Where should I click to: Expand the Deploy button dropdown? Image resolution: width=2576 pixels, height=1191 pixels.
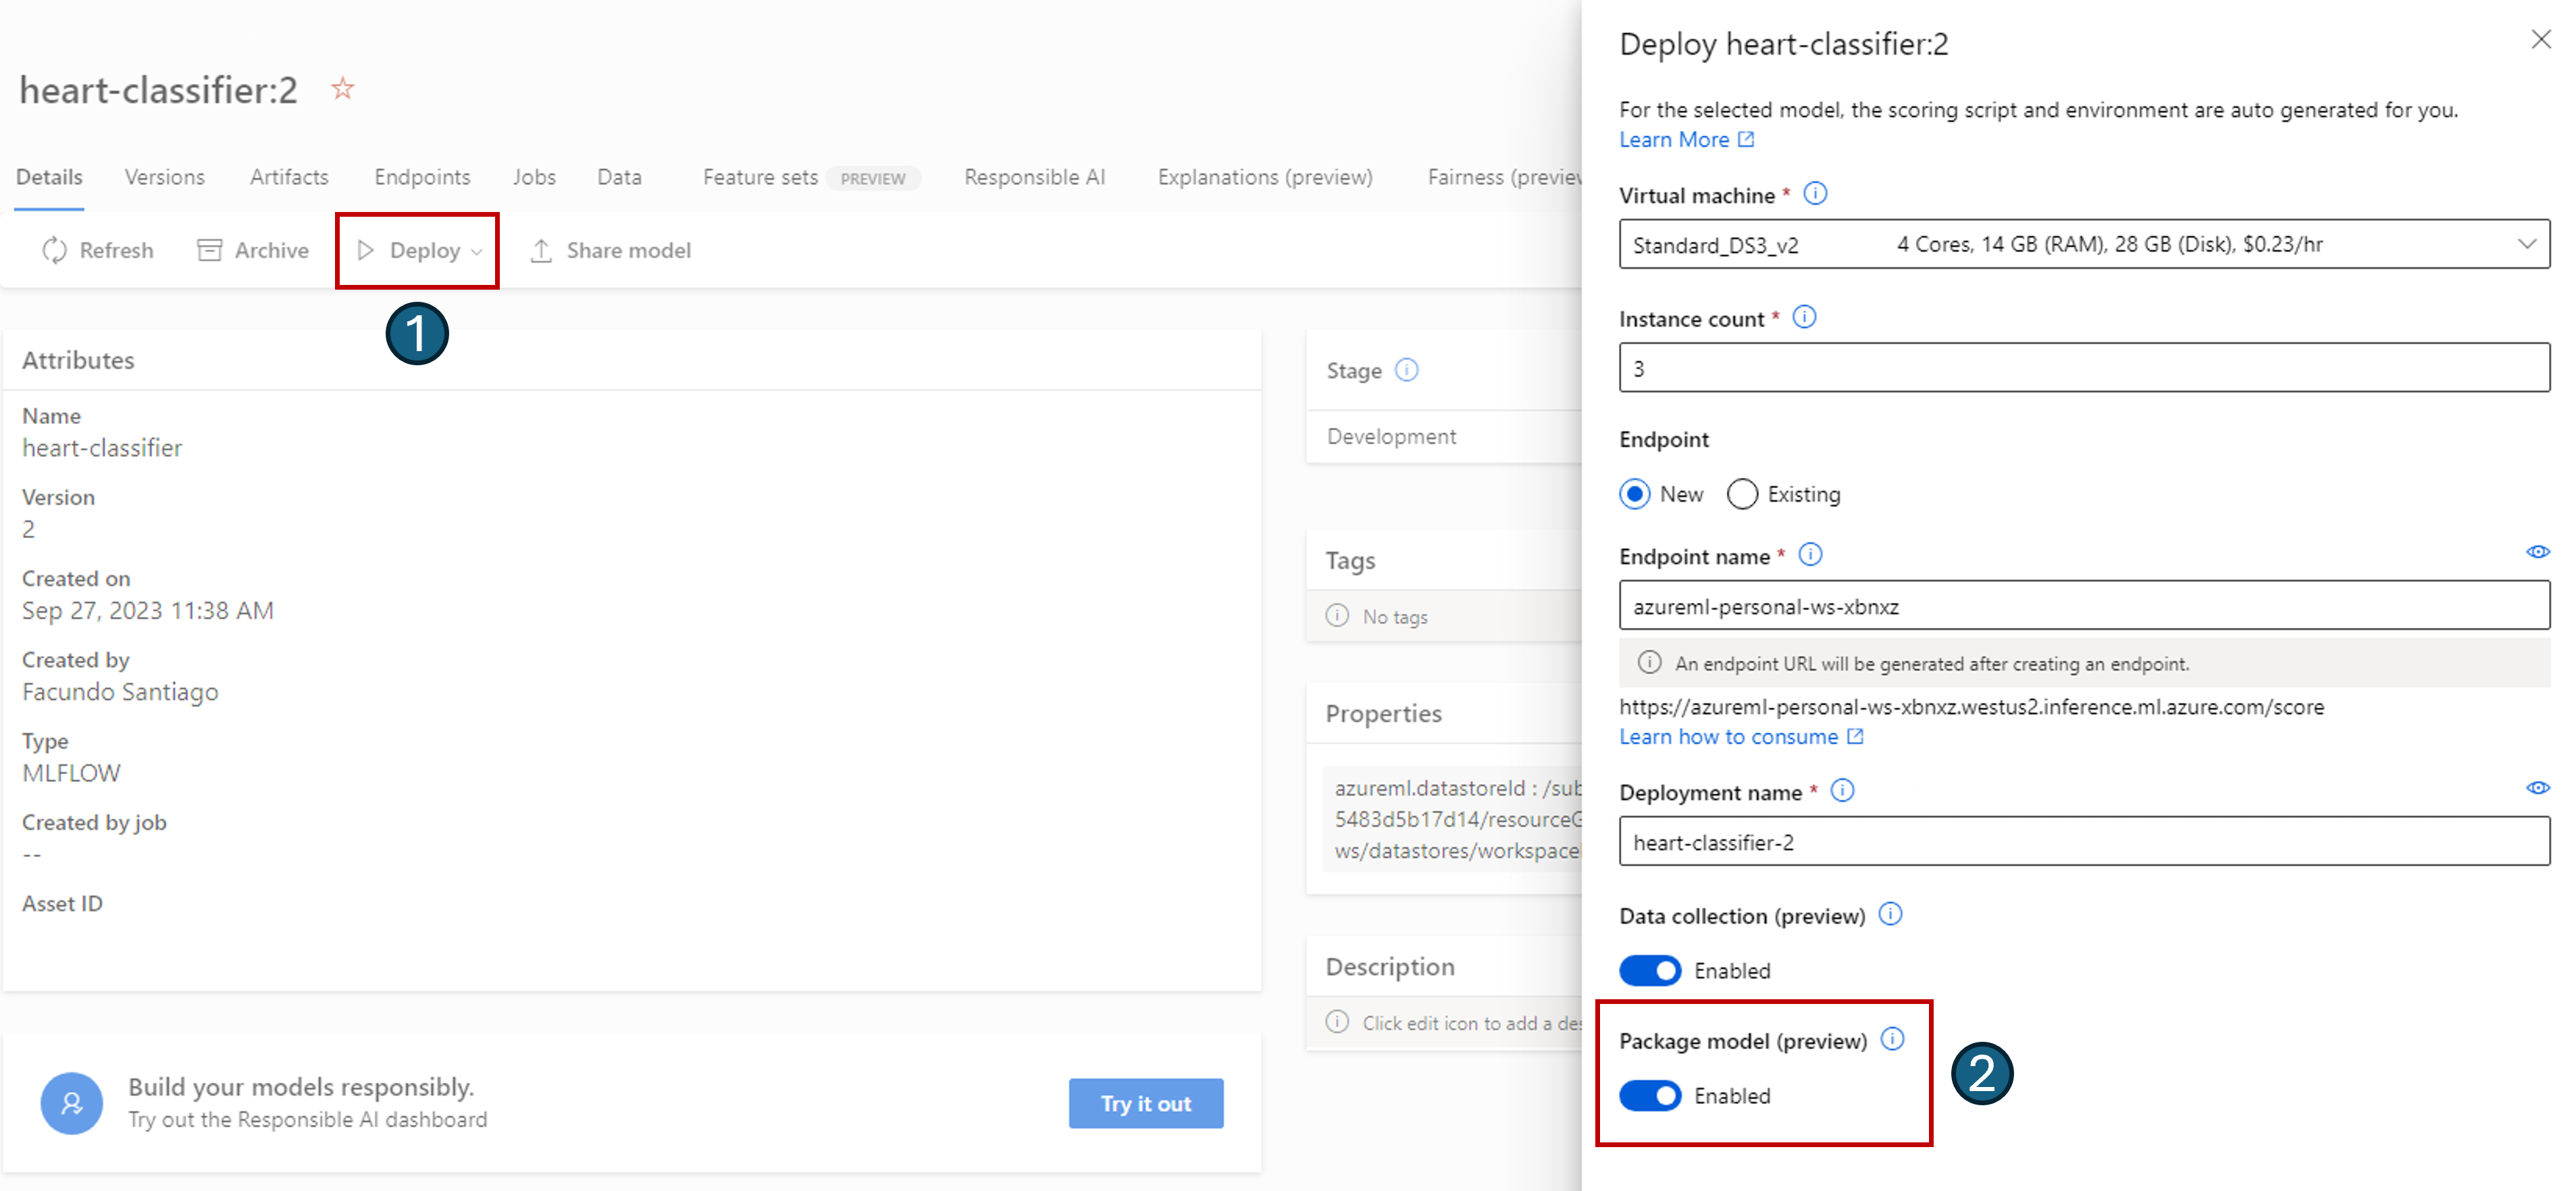[x=477, y=251]
